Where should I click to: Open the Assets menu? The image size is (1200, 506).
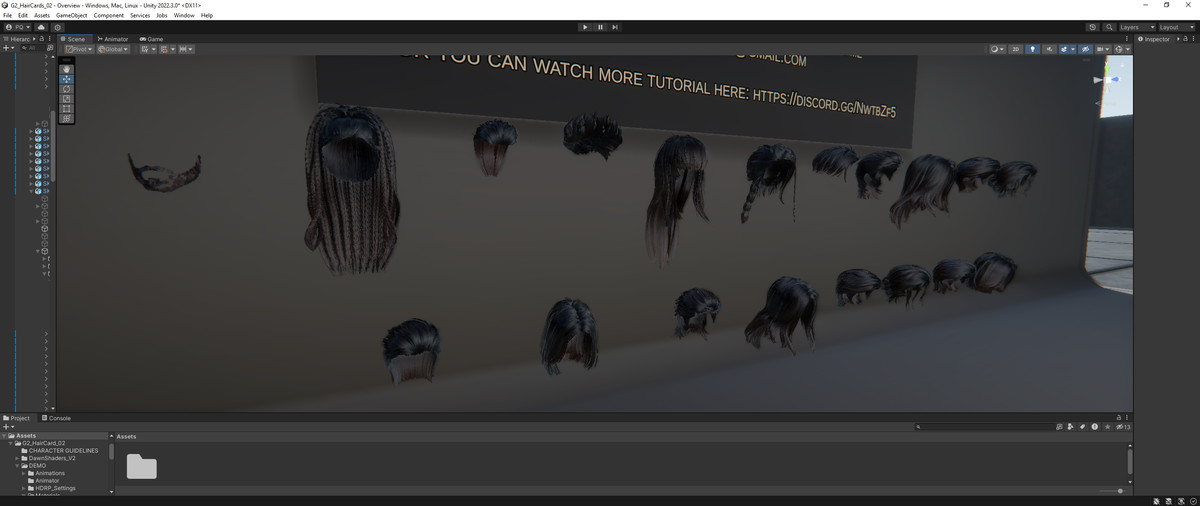[x=42, y=16]
